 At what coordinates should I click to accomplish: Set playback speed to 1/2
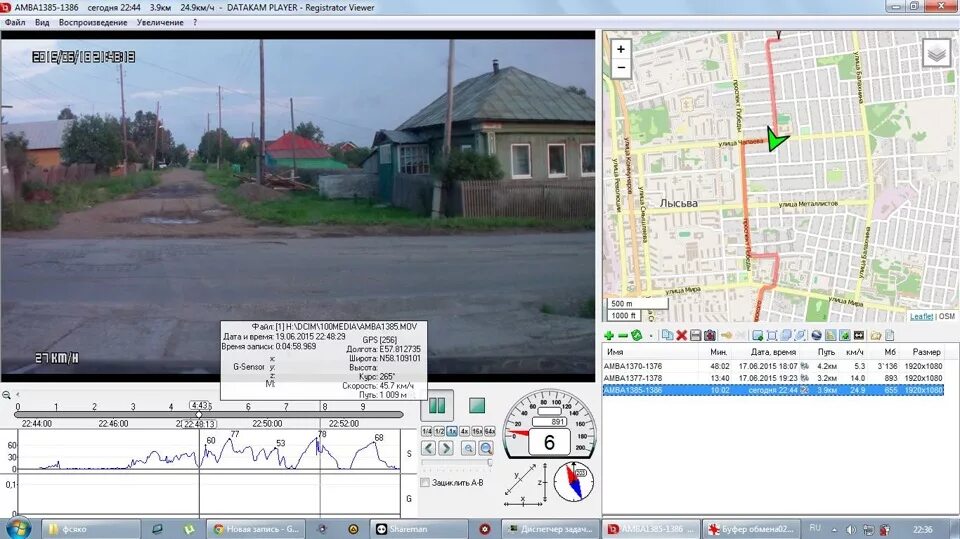coord(439,431)
